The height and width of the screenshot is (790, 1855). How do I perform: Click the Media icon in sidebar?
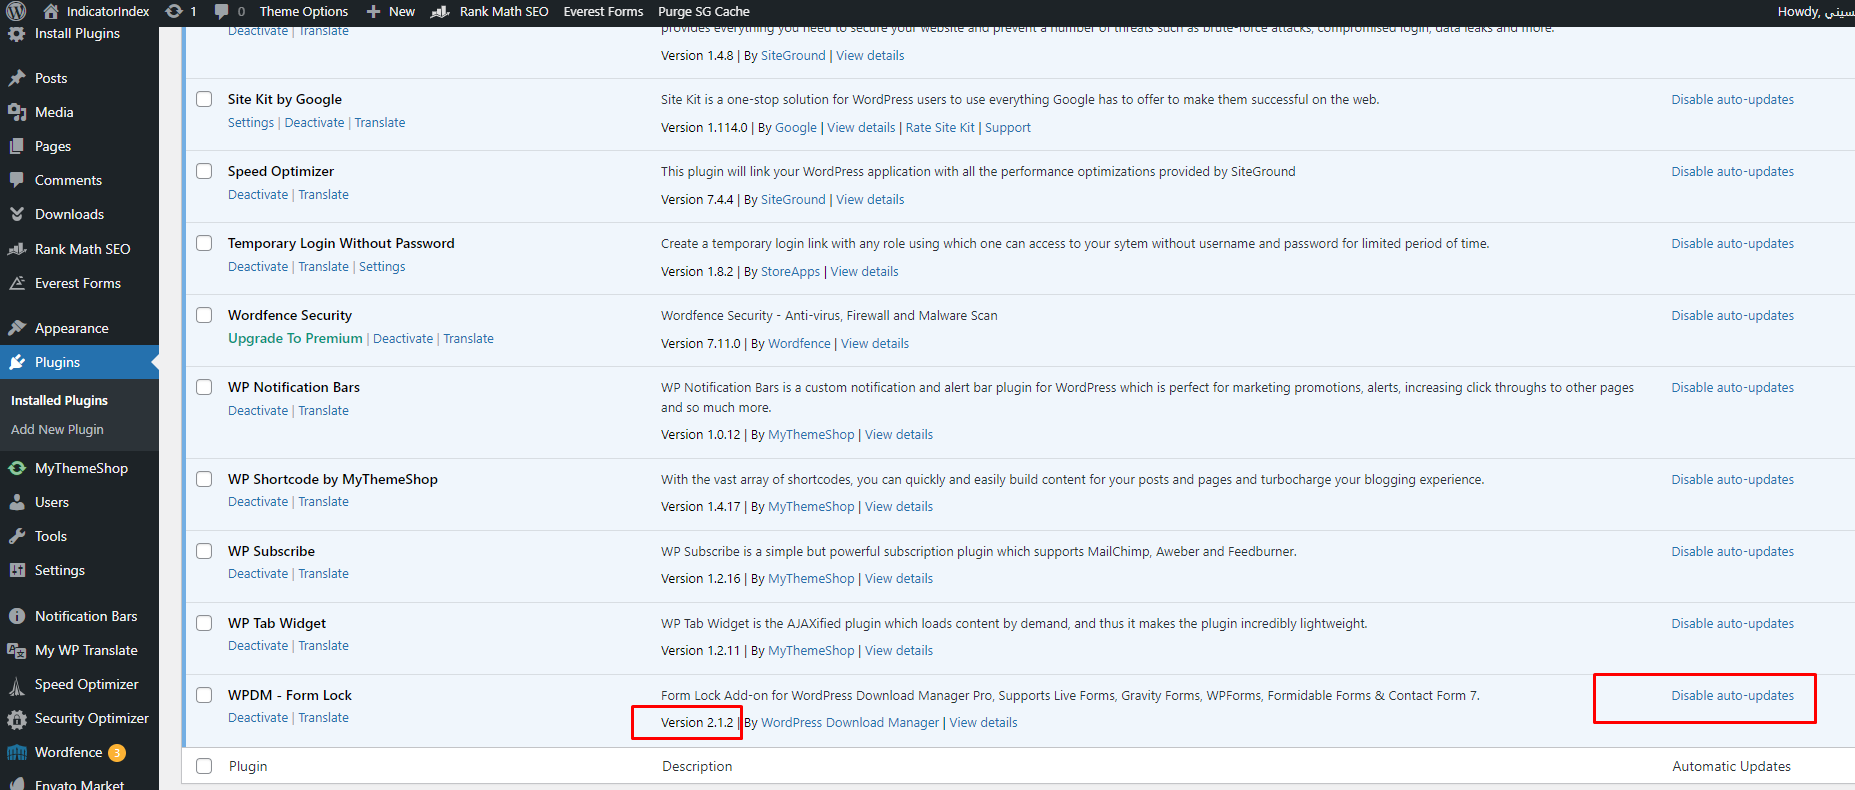tap(17, 112)
